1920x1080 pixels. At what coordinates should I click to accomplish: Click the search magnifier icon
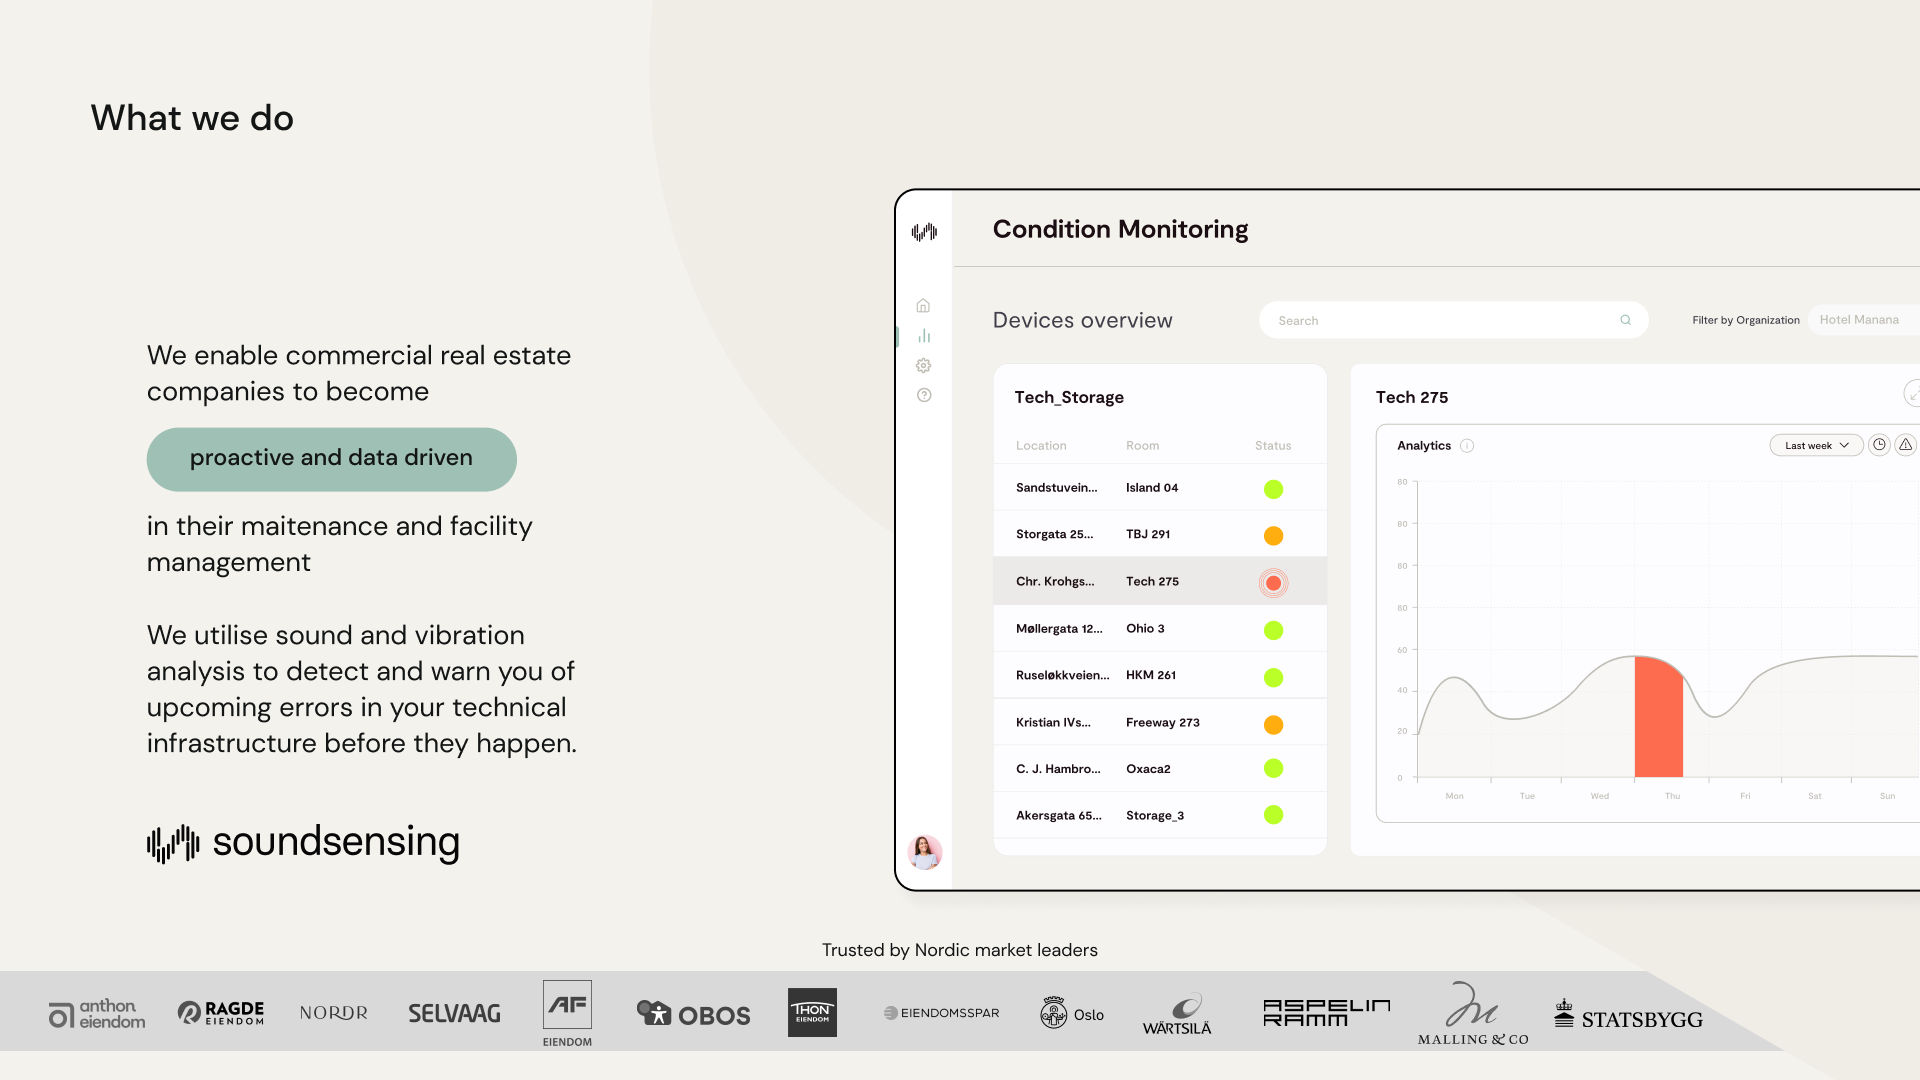click(x=1625, y=321)
